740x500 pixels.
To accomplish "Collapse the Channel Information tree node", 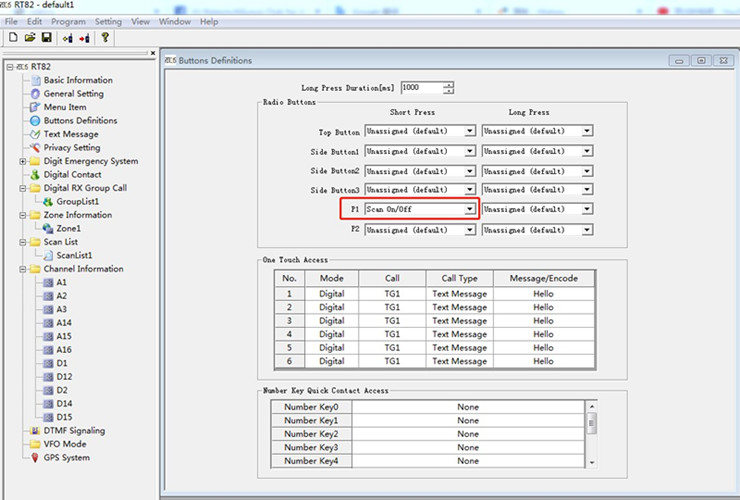I will coord(23,269).
